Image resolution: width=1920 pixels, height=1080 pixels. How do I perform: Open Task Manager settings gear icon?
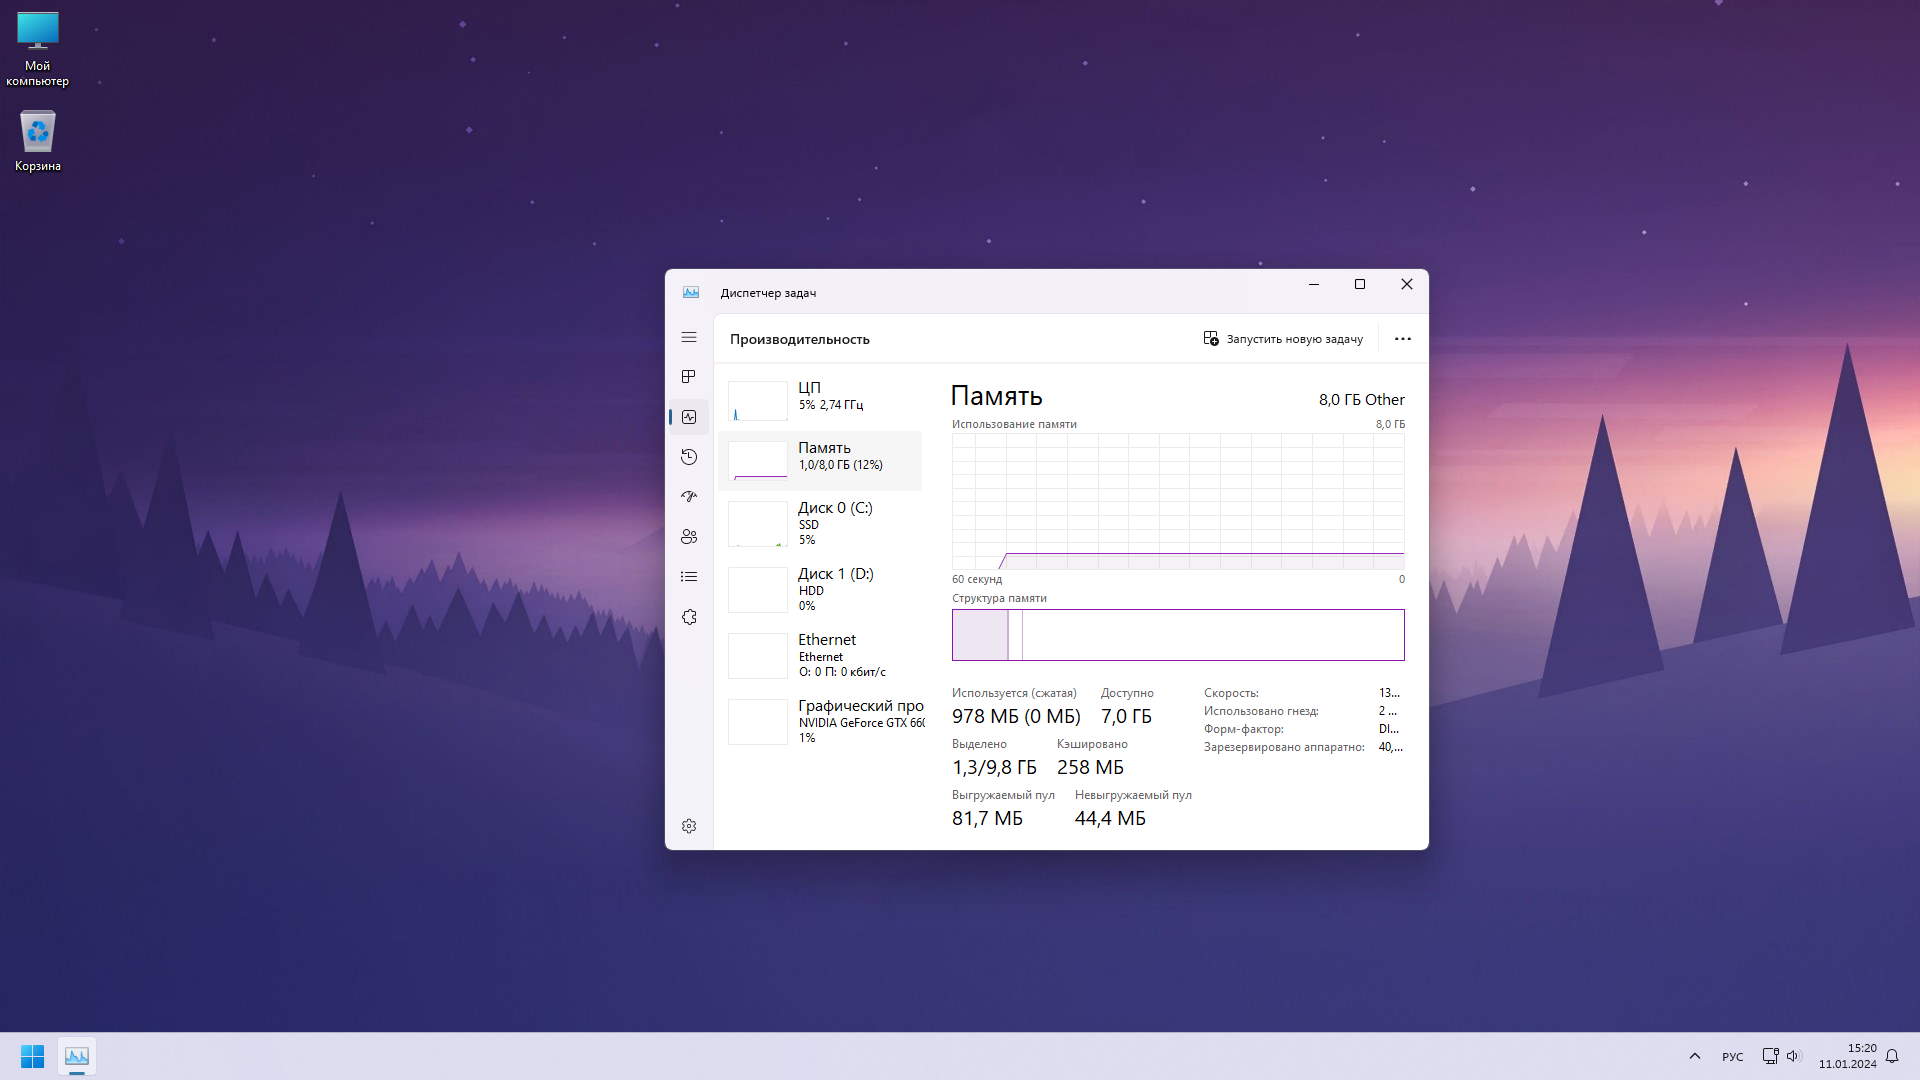tap(689, 826)
